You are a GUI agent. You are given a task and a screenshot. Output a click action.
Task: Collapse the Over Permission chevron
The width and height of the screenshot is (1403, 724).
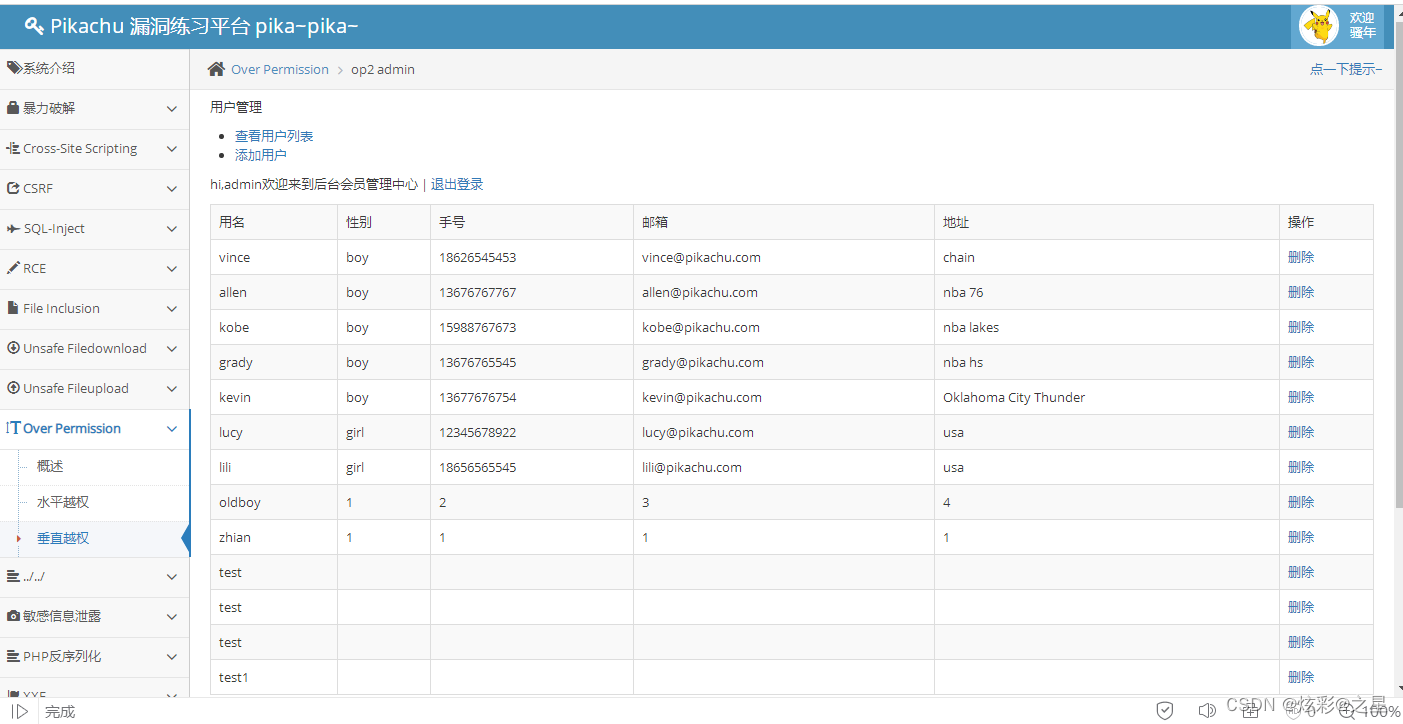pos(172,429)
